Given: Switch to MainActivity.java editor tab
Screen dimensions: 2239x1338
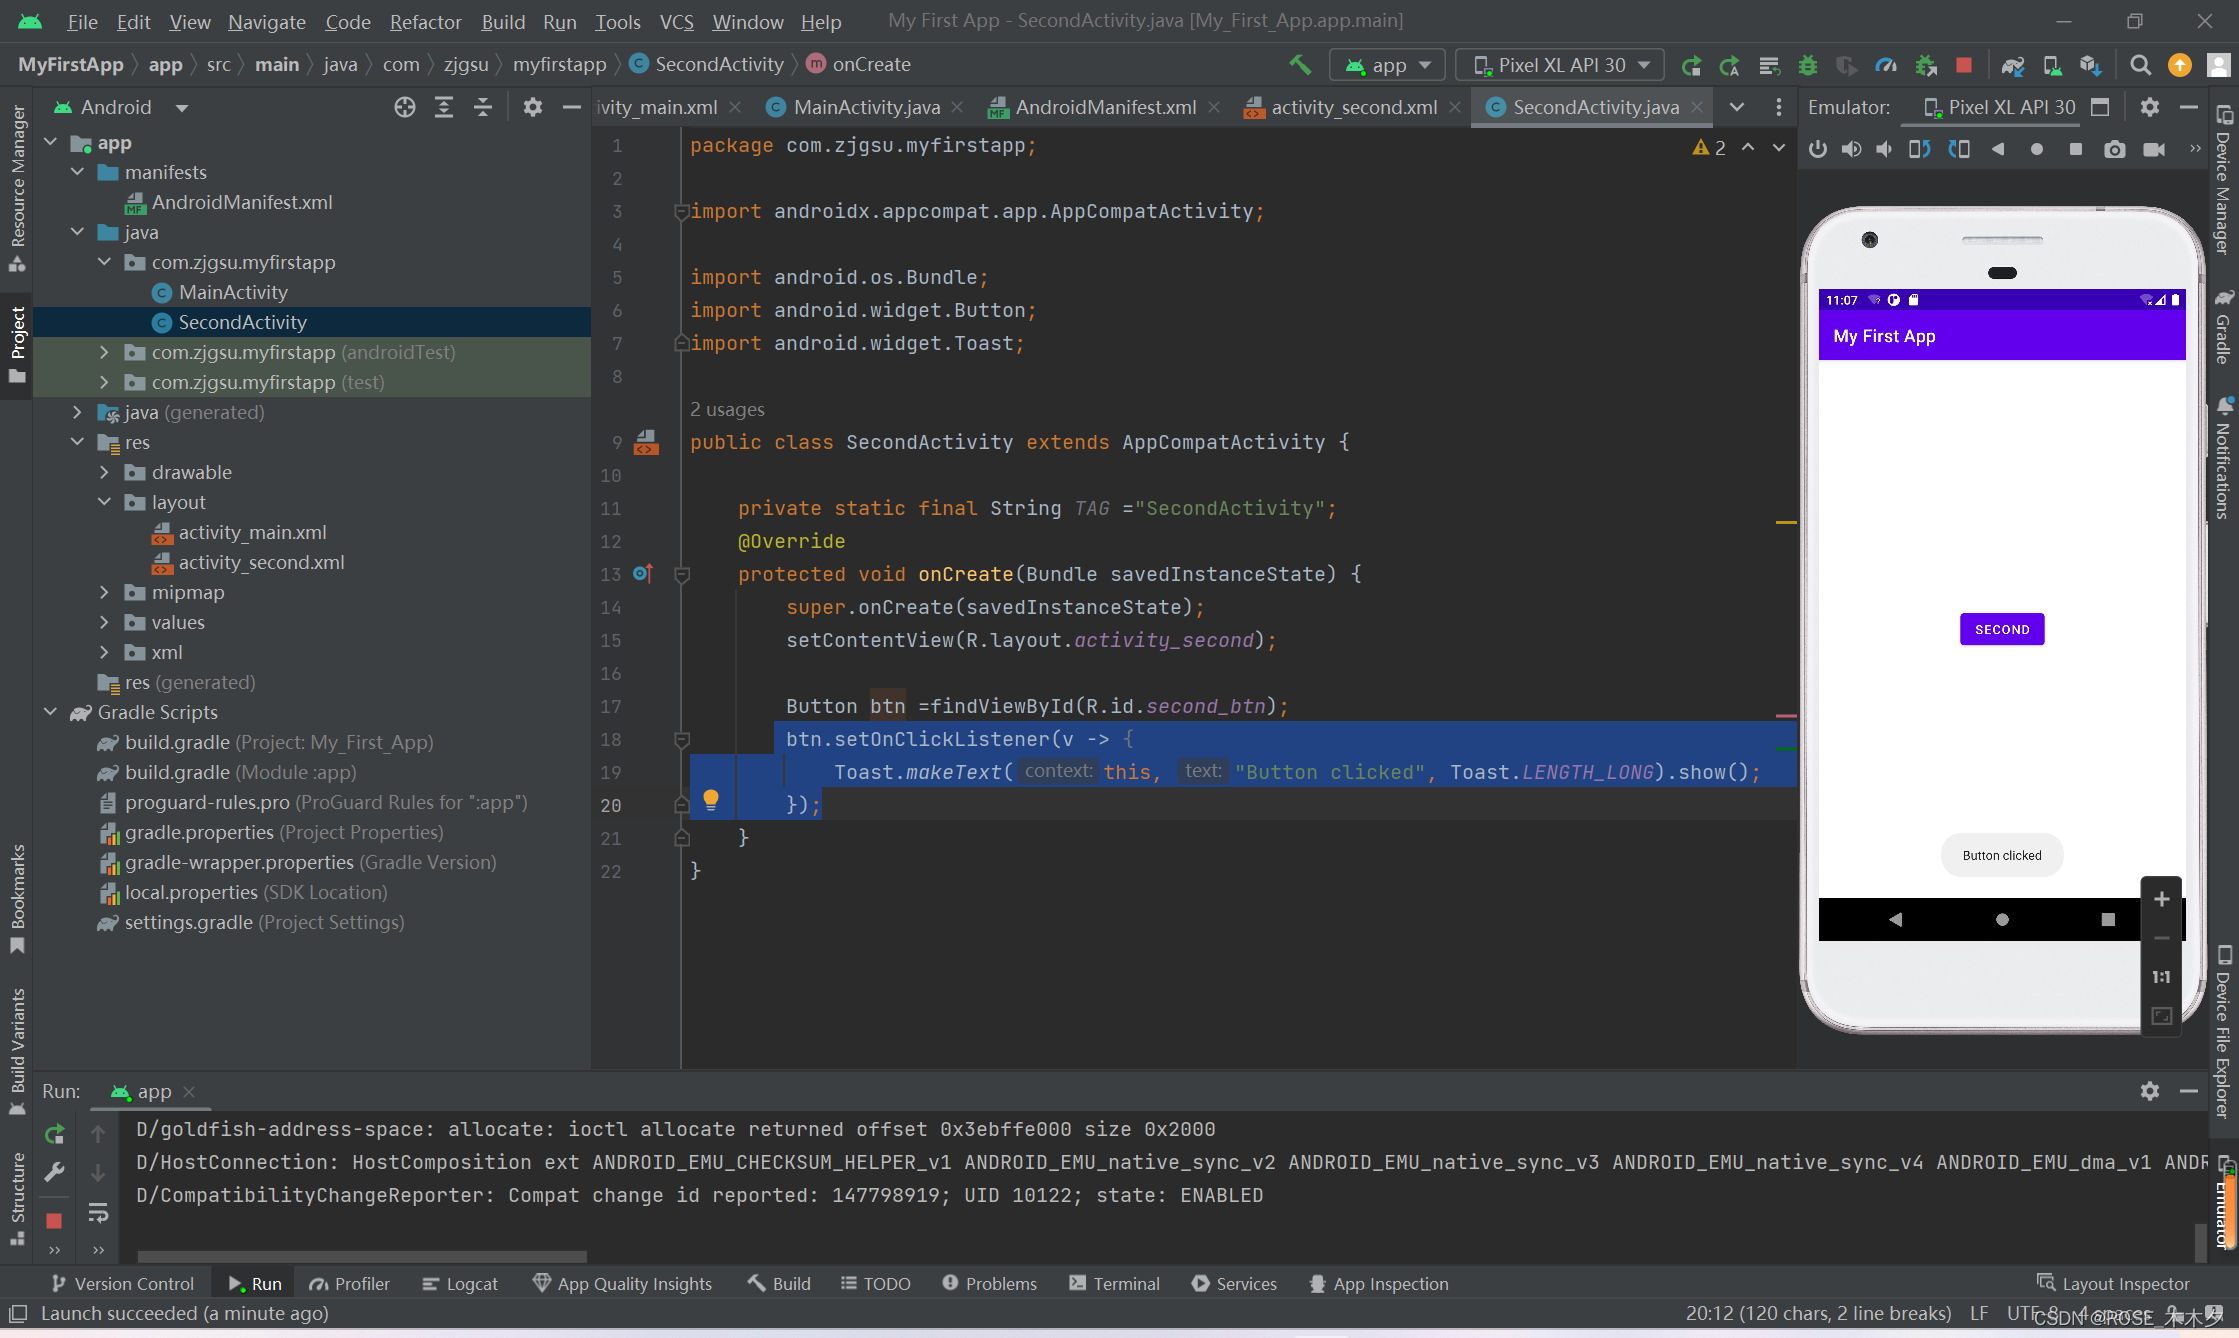Looking at the screenshot, I should click(x=866, y=107).
